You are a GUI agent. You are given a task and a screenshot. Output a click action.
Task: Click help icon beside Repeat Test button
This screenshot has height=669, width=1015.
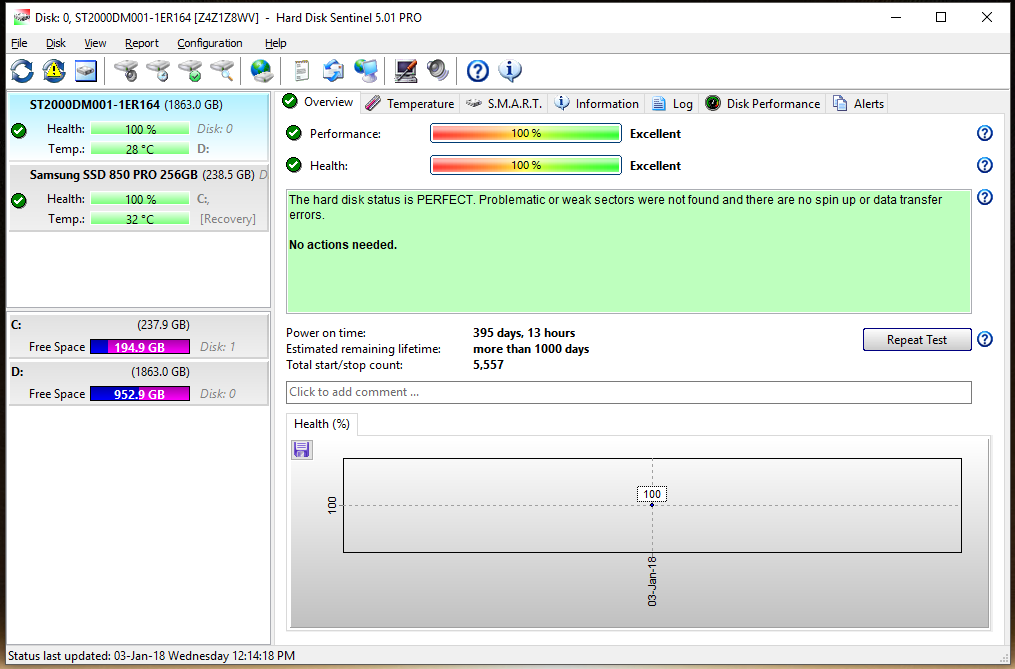[x=984, y=340]
